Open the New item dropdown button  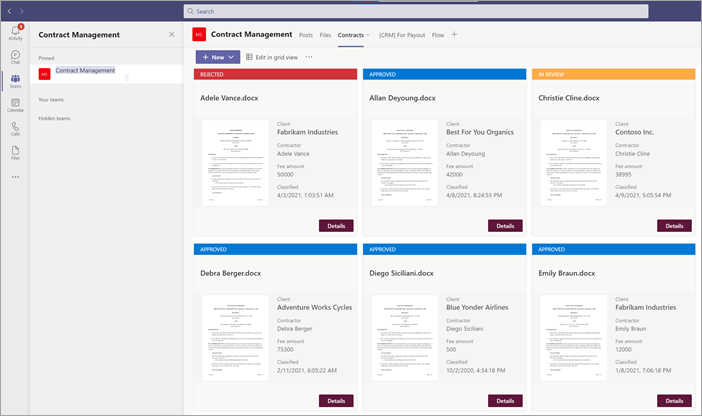(x=218, y=57)
